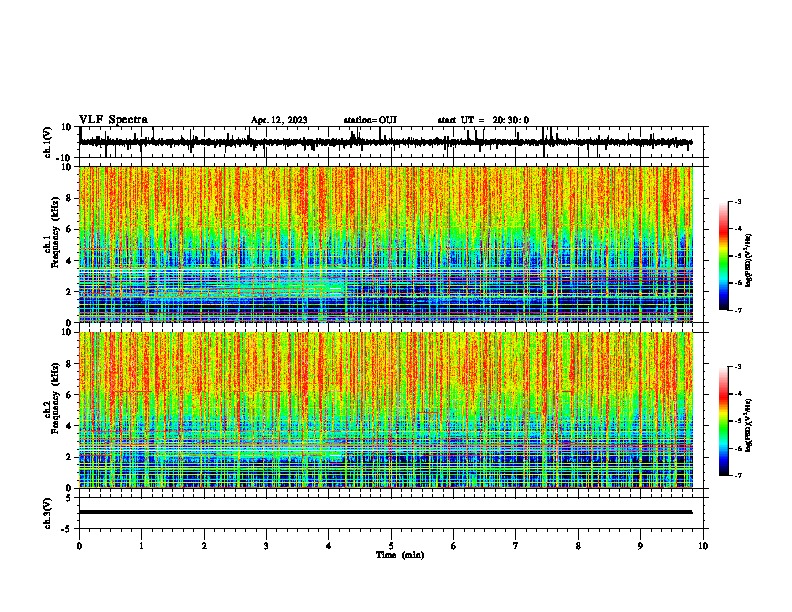The width and height of the screenshot is (792, 612).
Task: Click the "4" kHz tick of ch.2 spectrogram
Action: pyautogui.click(x=70, y=426)
